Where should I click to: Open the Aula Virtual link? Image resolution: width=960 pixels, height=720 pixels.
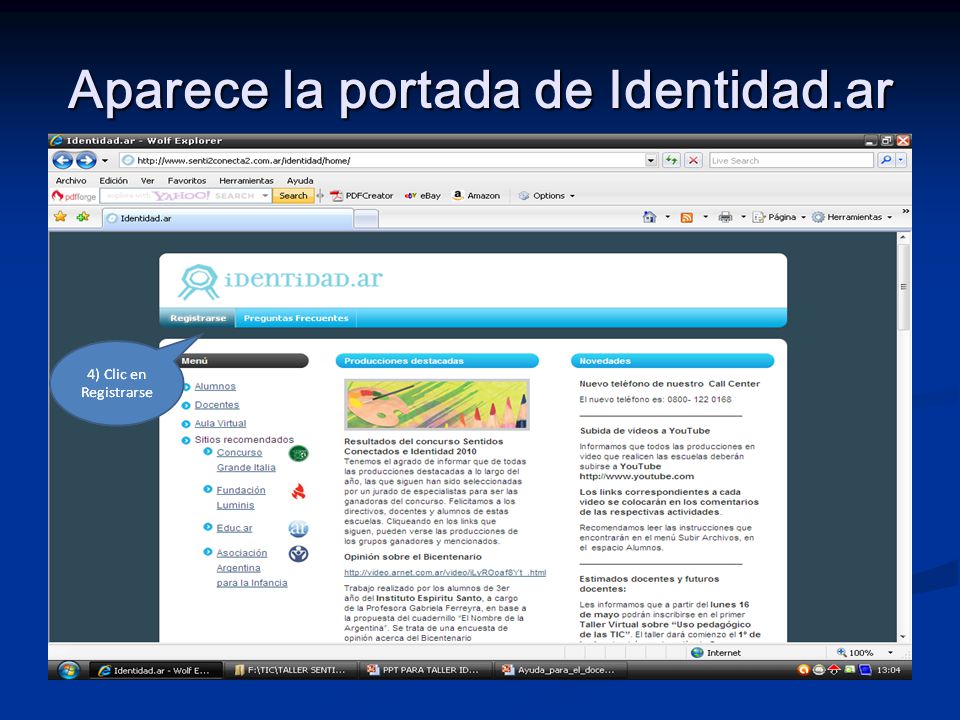pos(220,423)
